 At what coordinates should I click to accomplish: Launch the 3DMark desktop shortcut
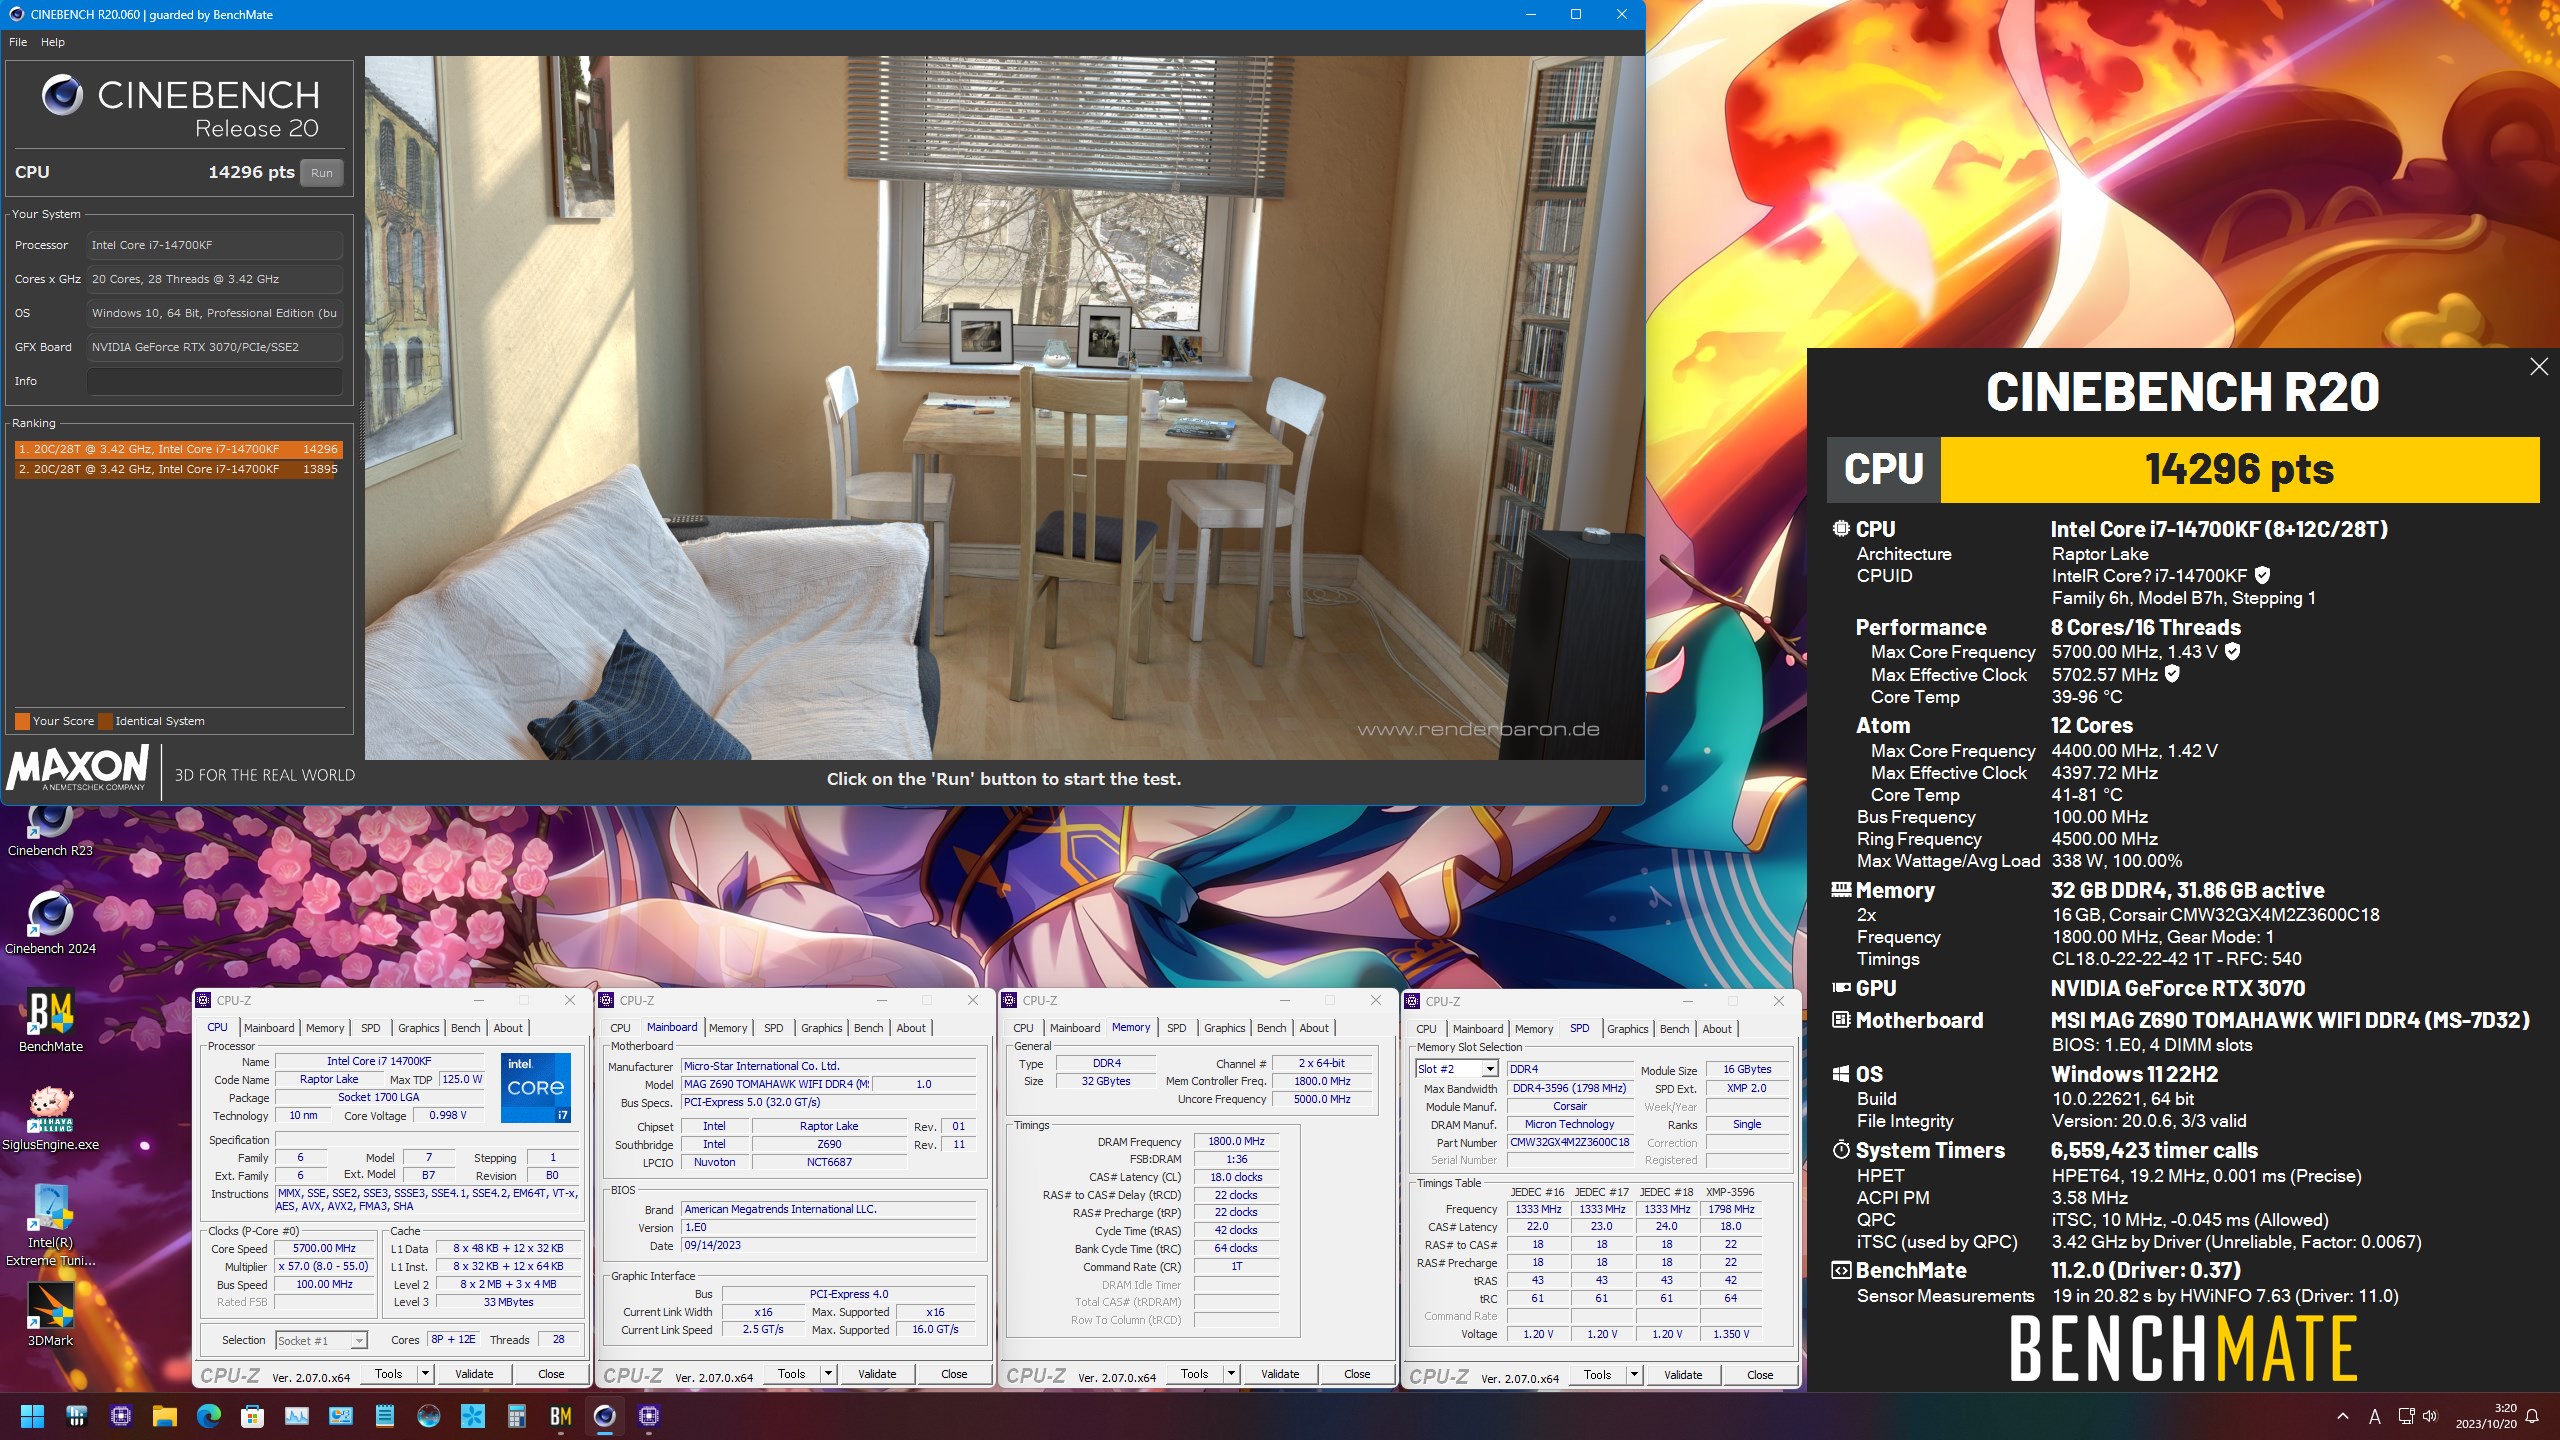click(50, 1314)
